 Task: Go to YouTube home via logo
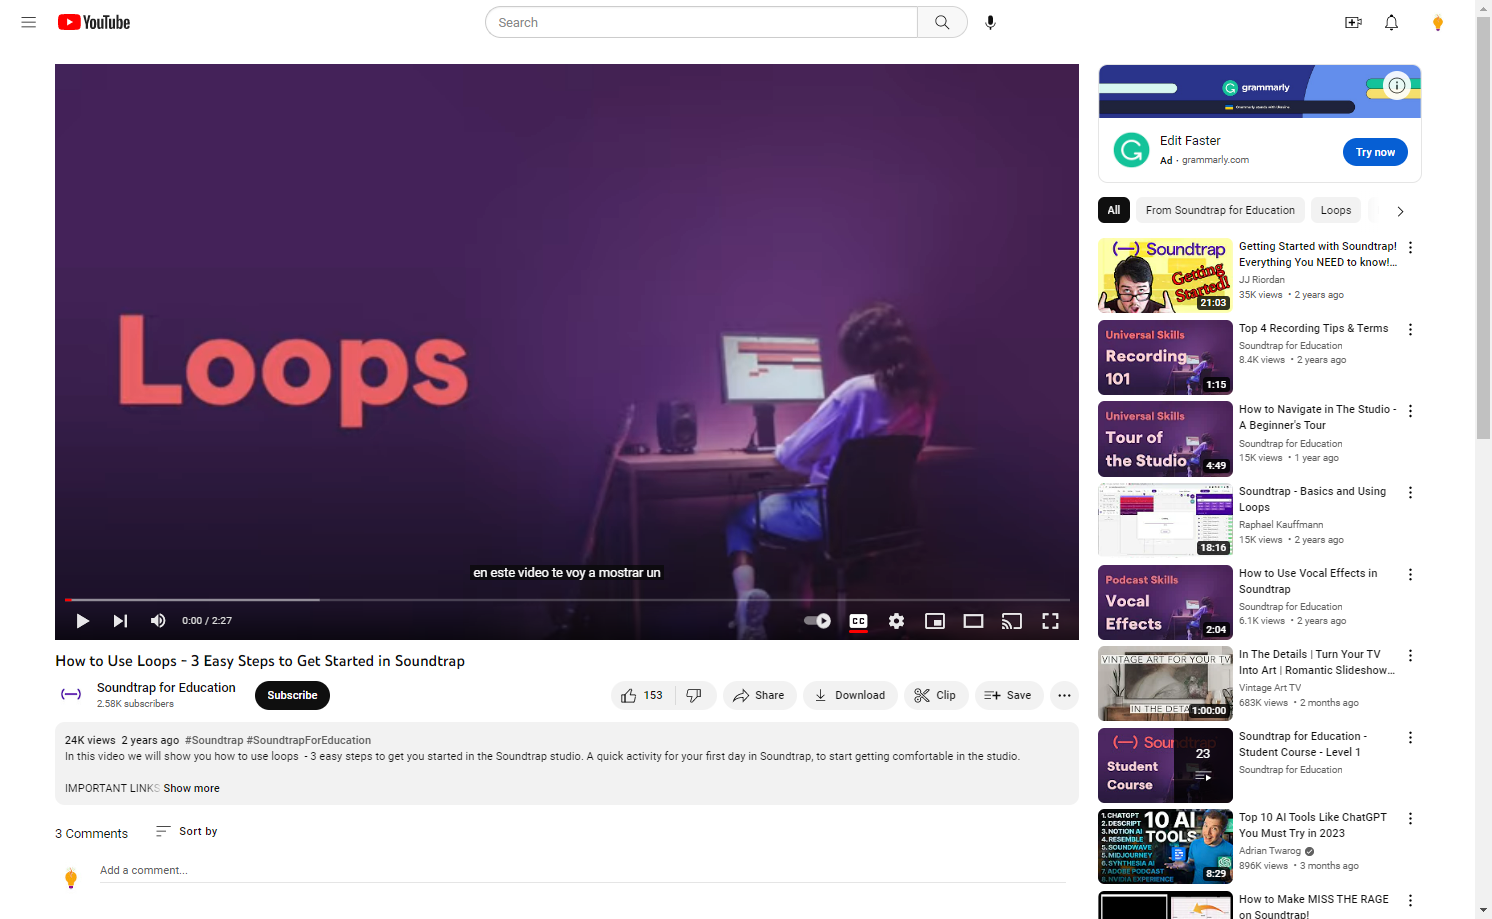pyautogui.click(x=94, y=22)
